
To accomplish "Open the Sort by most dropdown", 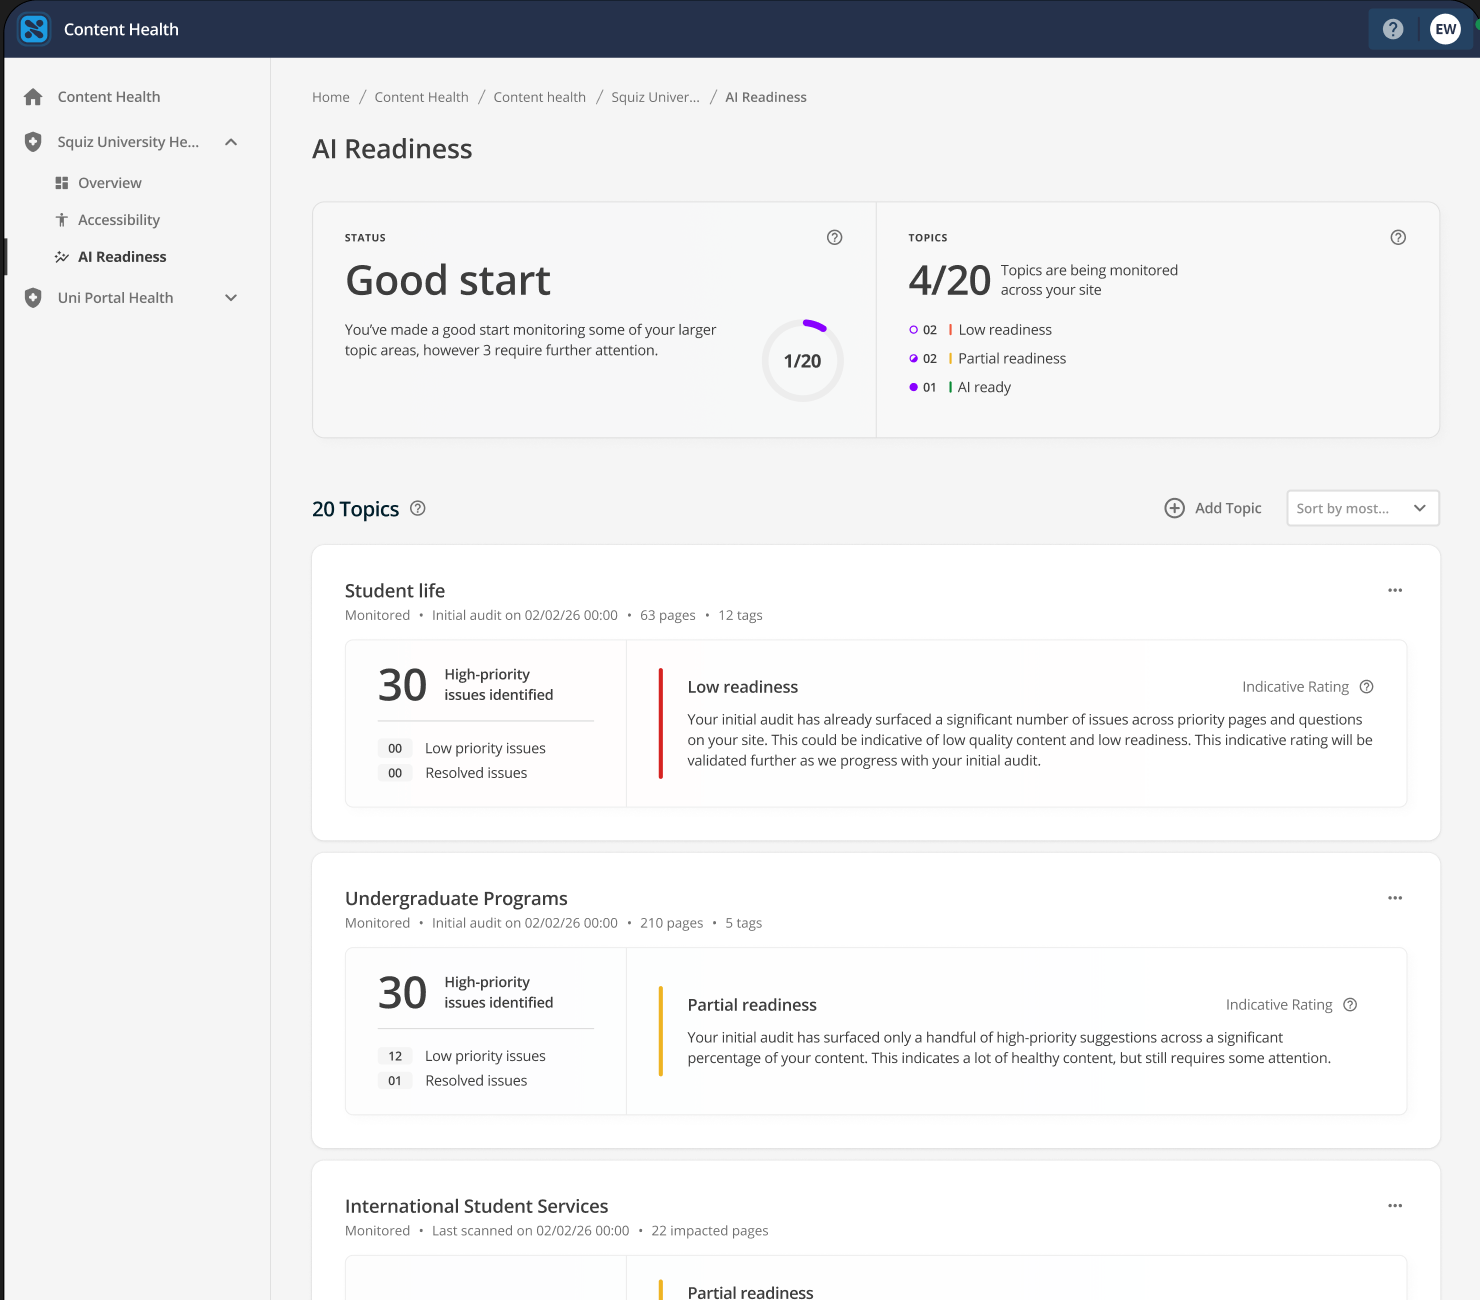I will (1362, 508).
